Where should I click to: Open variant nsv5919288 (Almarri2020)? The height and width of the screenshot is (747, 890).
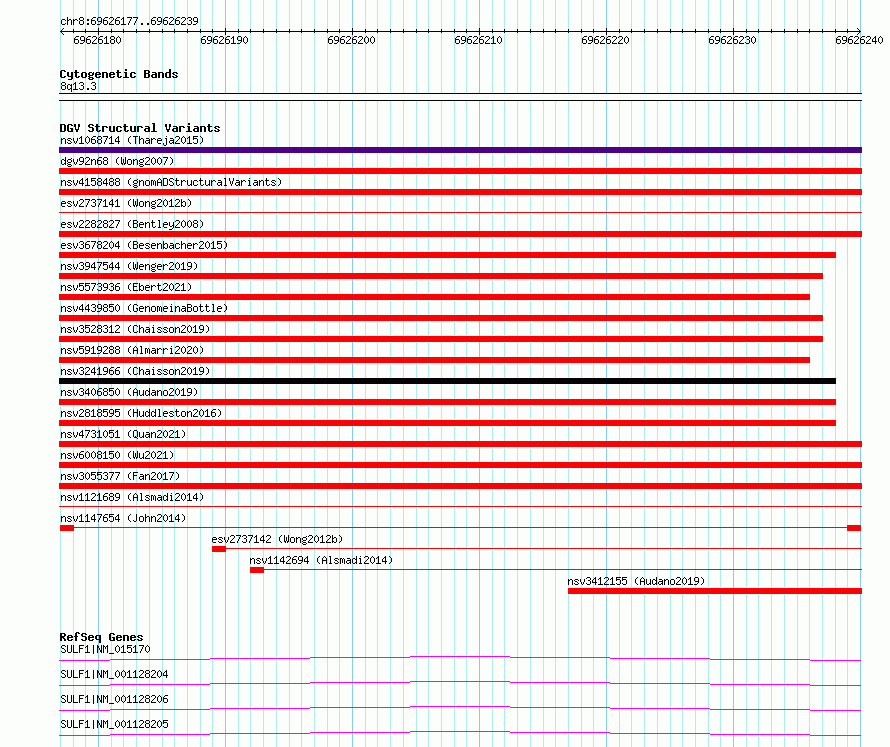point(132,350)
